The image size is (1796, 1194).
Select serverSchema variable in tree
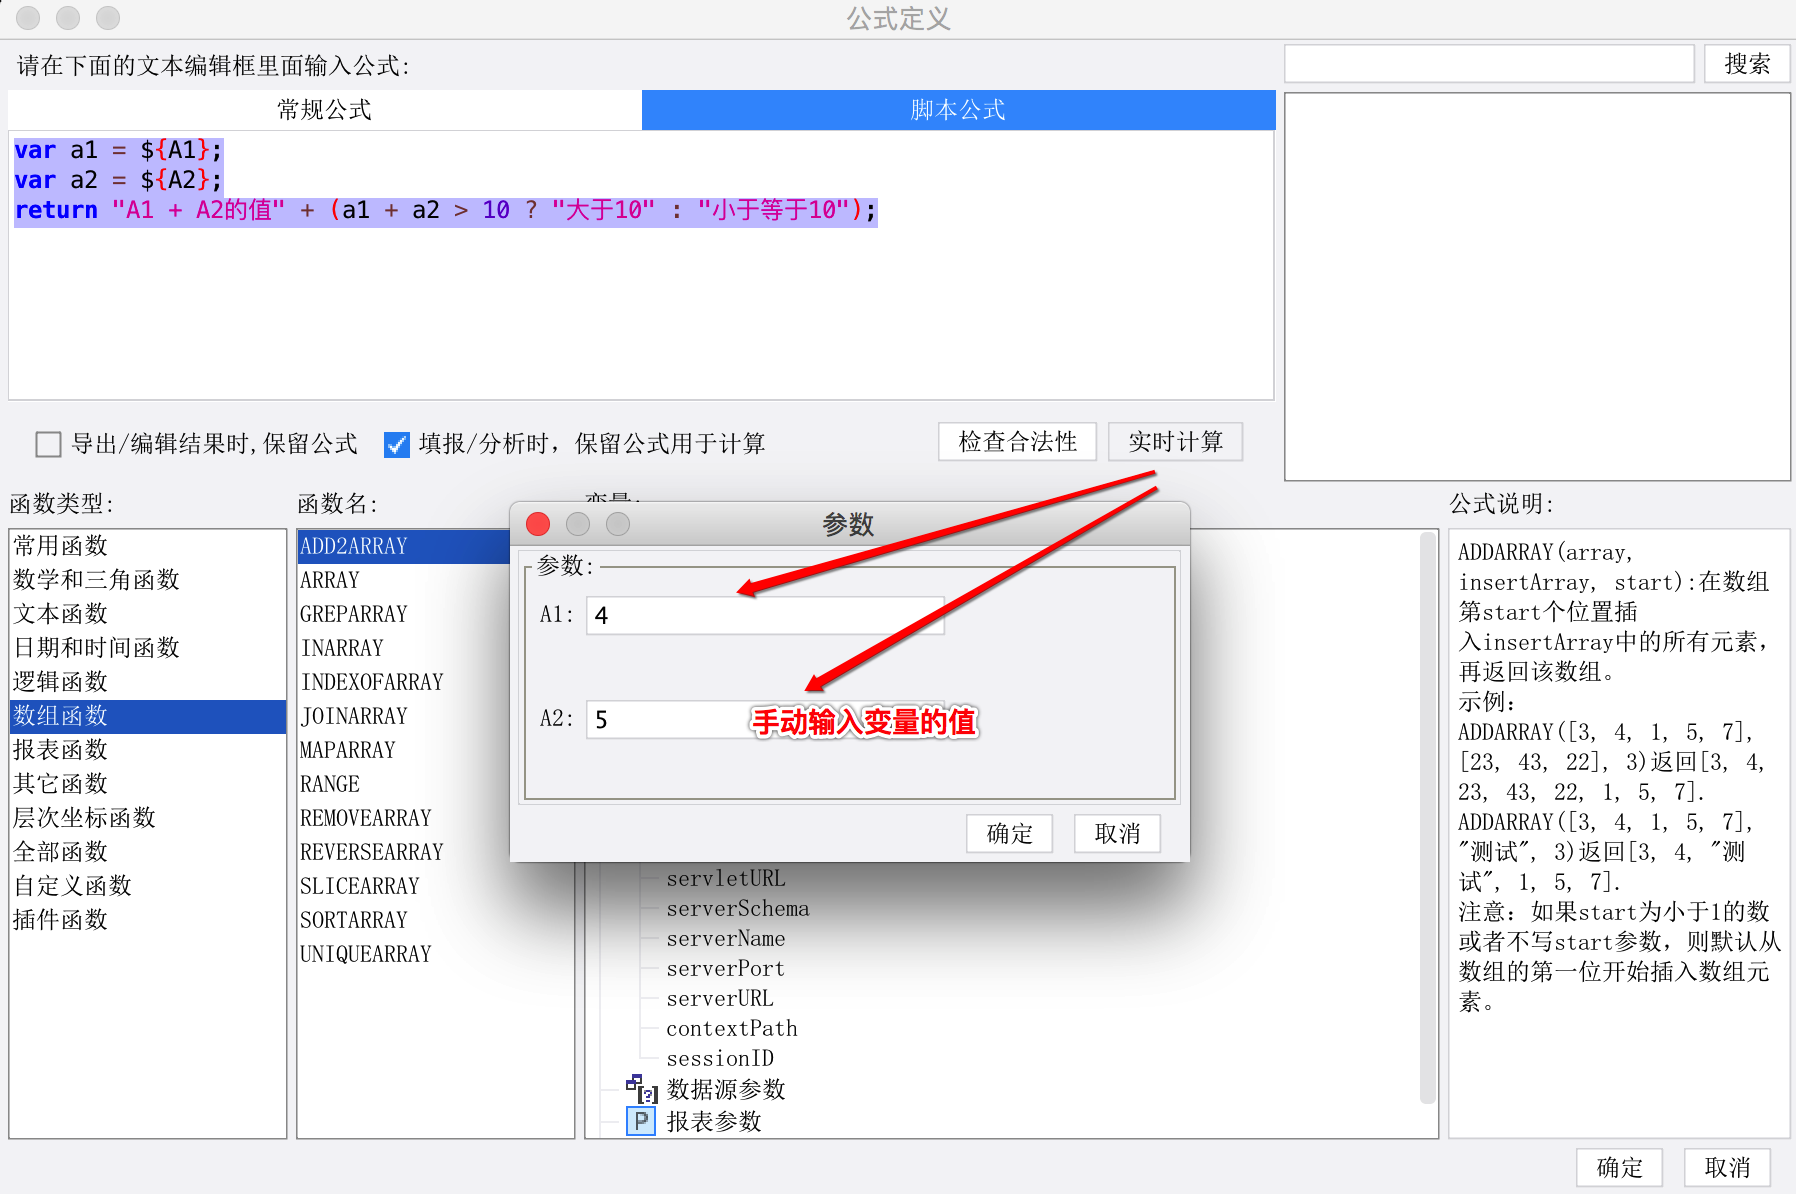point(738,908)
